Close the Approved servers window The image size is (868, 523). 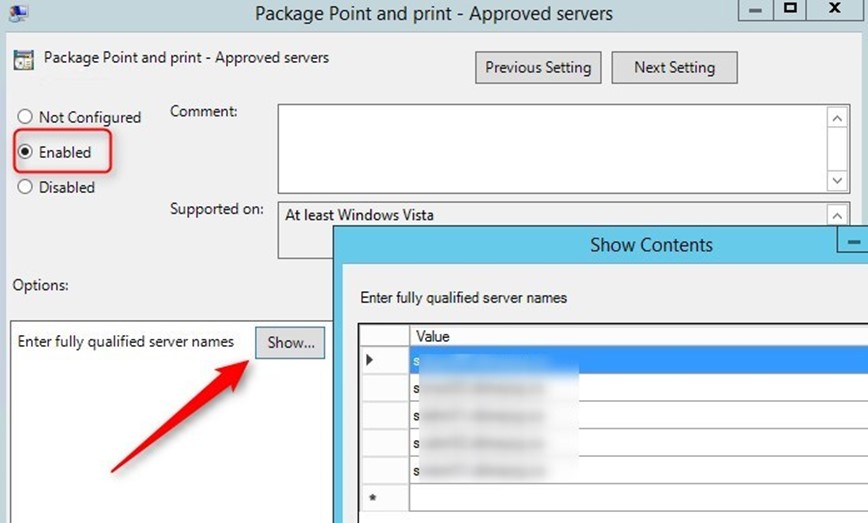tap(835, 10)
